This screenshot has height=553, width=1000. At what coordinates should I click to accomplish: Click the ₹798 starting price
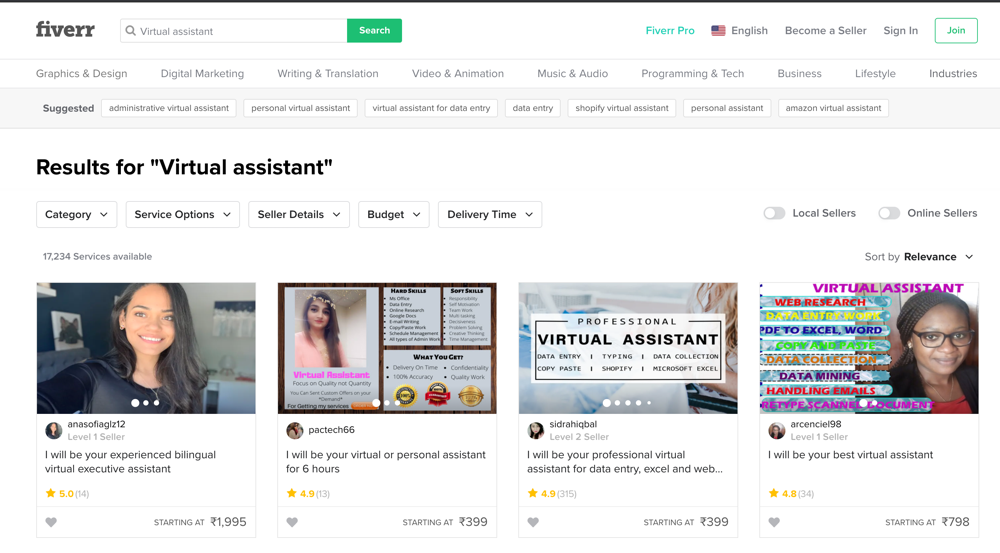pos(955,522)
